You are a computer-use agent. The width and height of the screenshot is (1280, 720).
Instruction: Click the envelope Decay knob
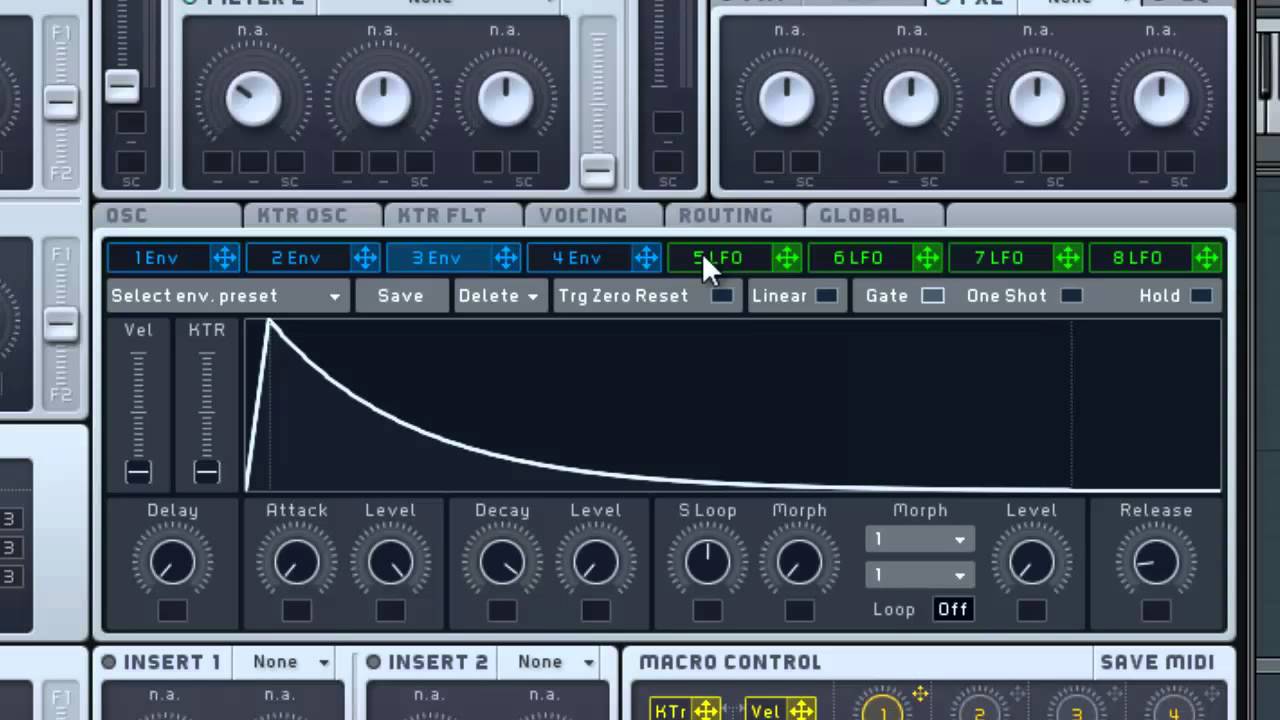click(x=502, y=563)
